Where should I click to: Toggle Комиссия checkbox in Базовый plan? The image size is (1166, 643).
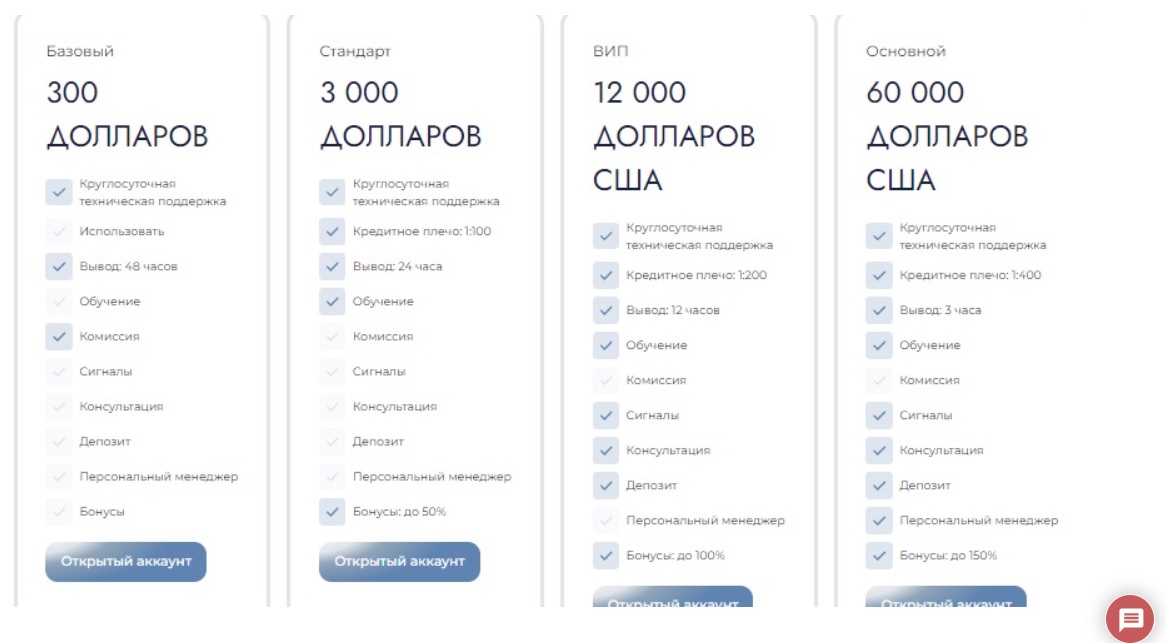tap(59, 337)
